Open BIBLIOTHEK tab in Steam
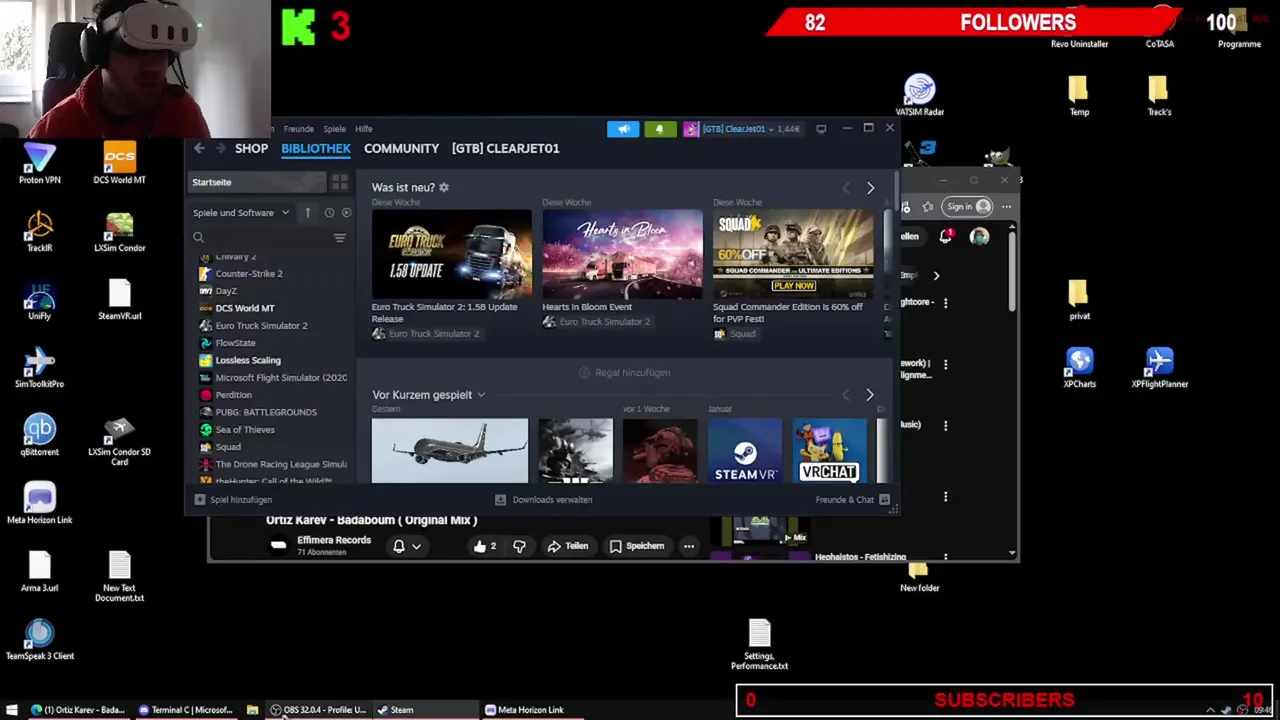 point(316,148)
